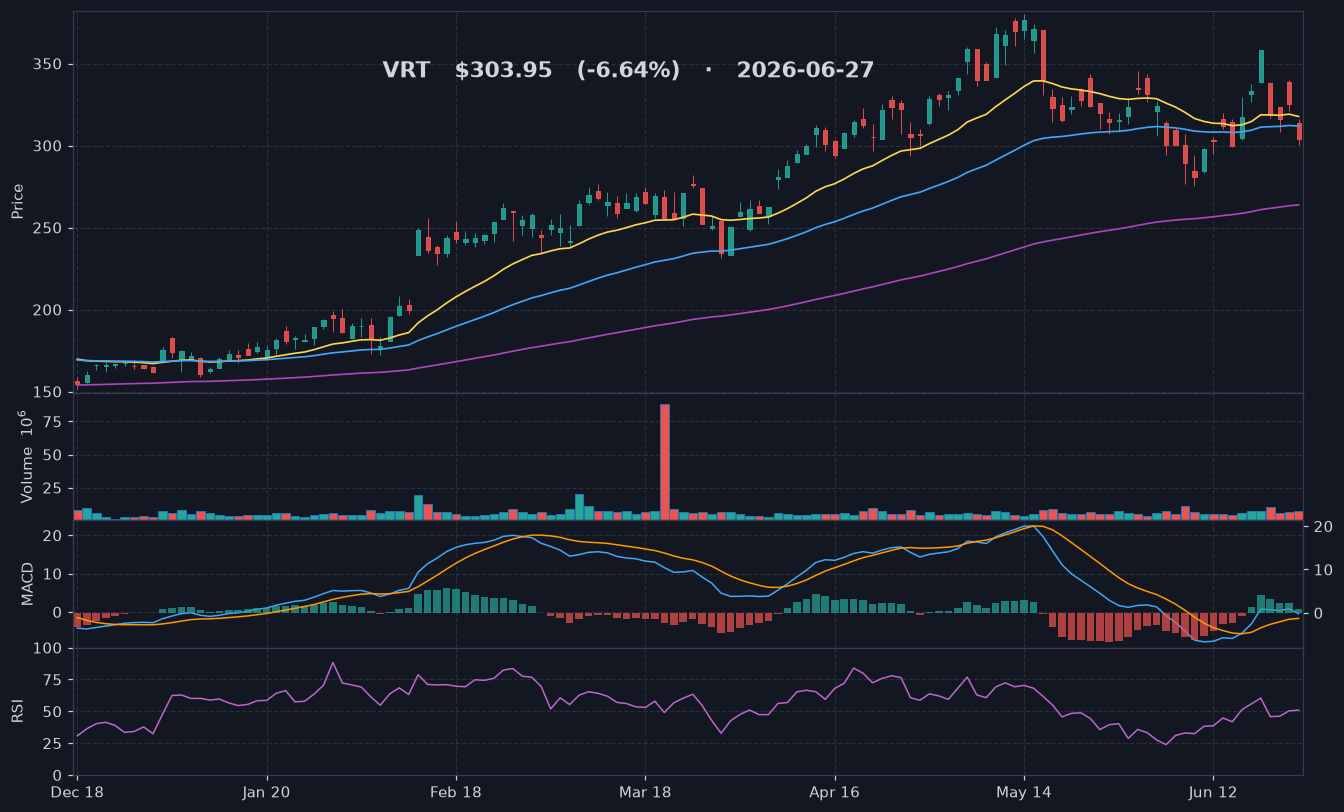Click the MACD axis label

(x=27, y=583)
